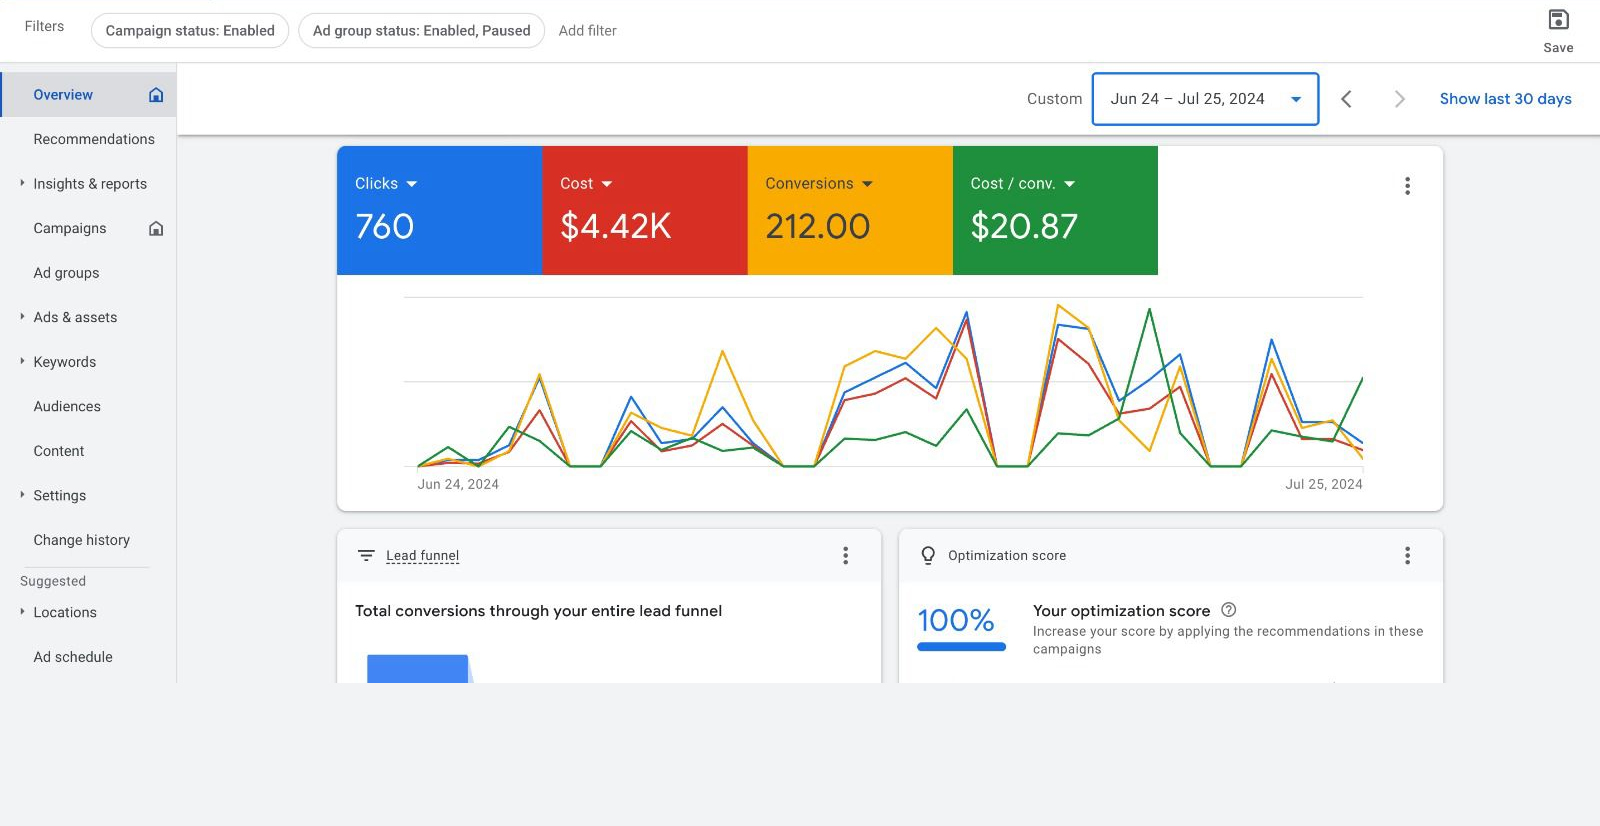Open the Lead funnel card options menu
Screen dimensions: 1600x826
pyautogui.click(x=845, y=556)
